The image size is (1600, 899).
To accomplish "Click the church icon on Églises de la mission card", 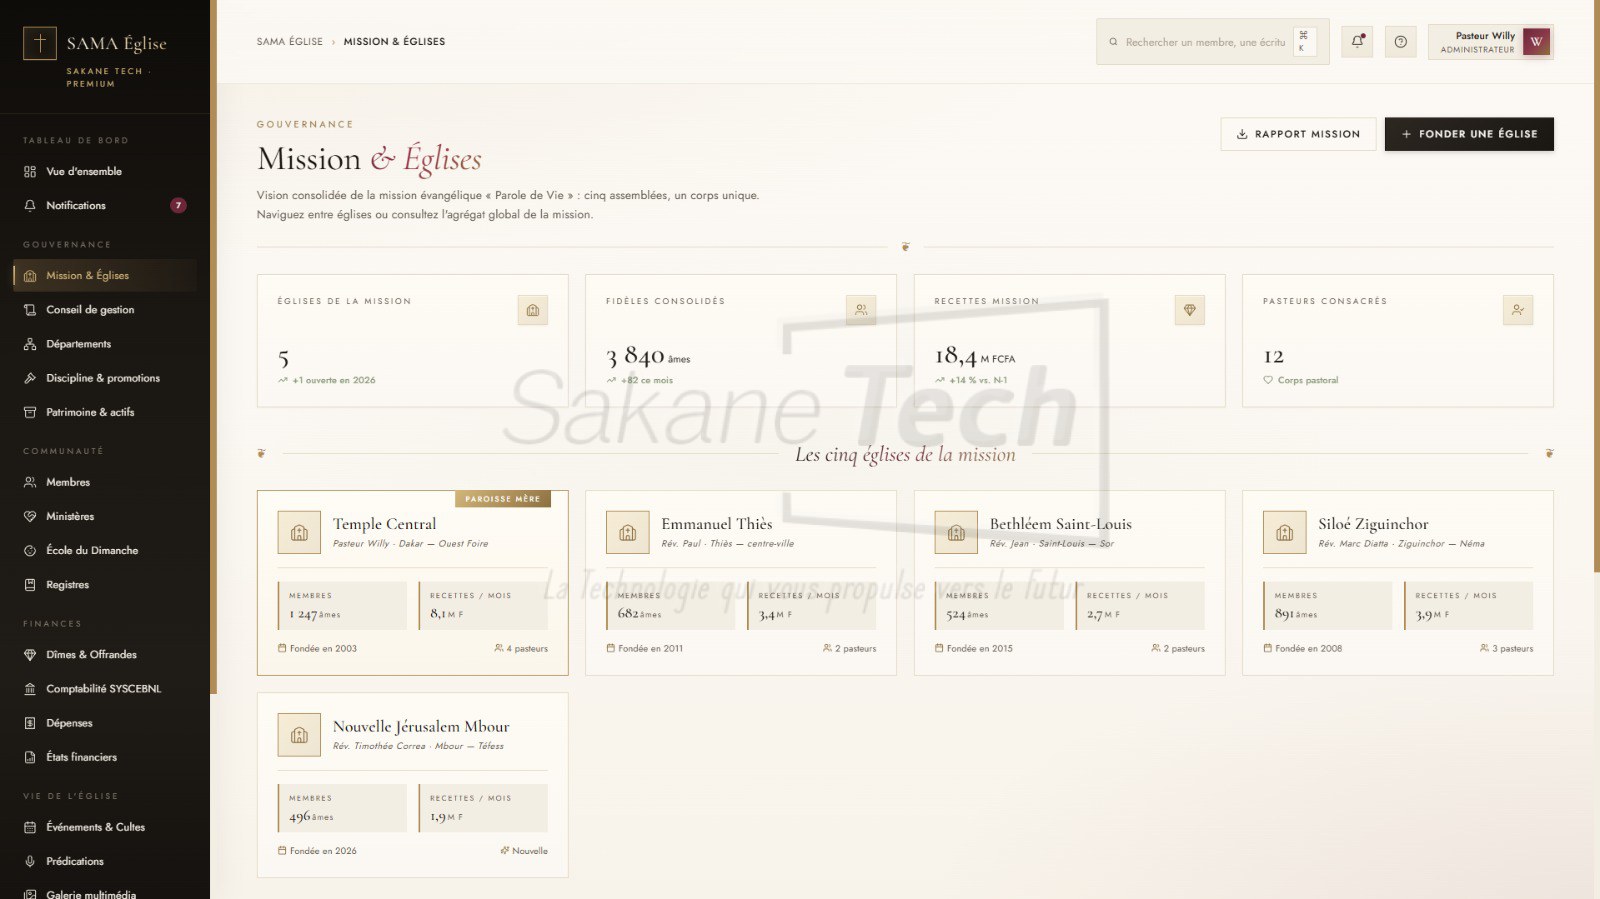I will (x=533, y=310).
